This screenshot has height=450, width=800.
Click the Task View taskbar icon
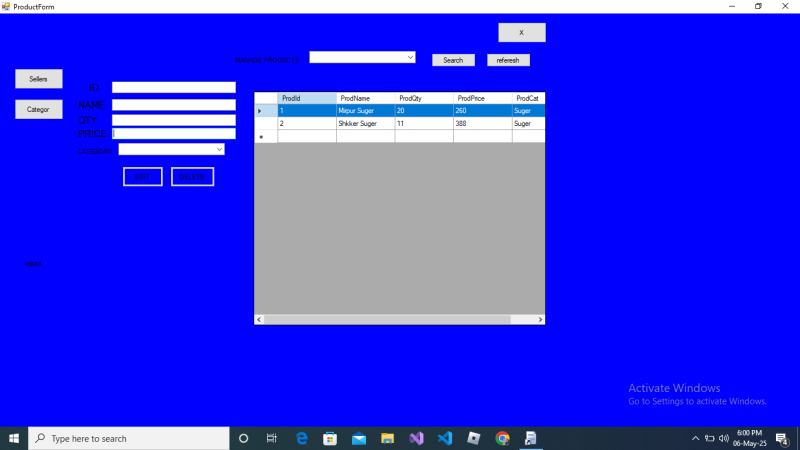(272, 438)
